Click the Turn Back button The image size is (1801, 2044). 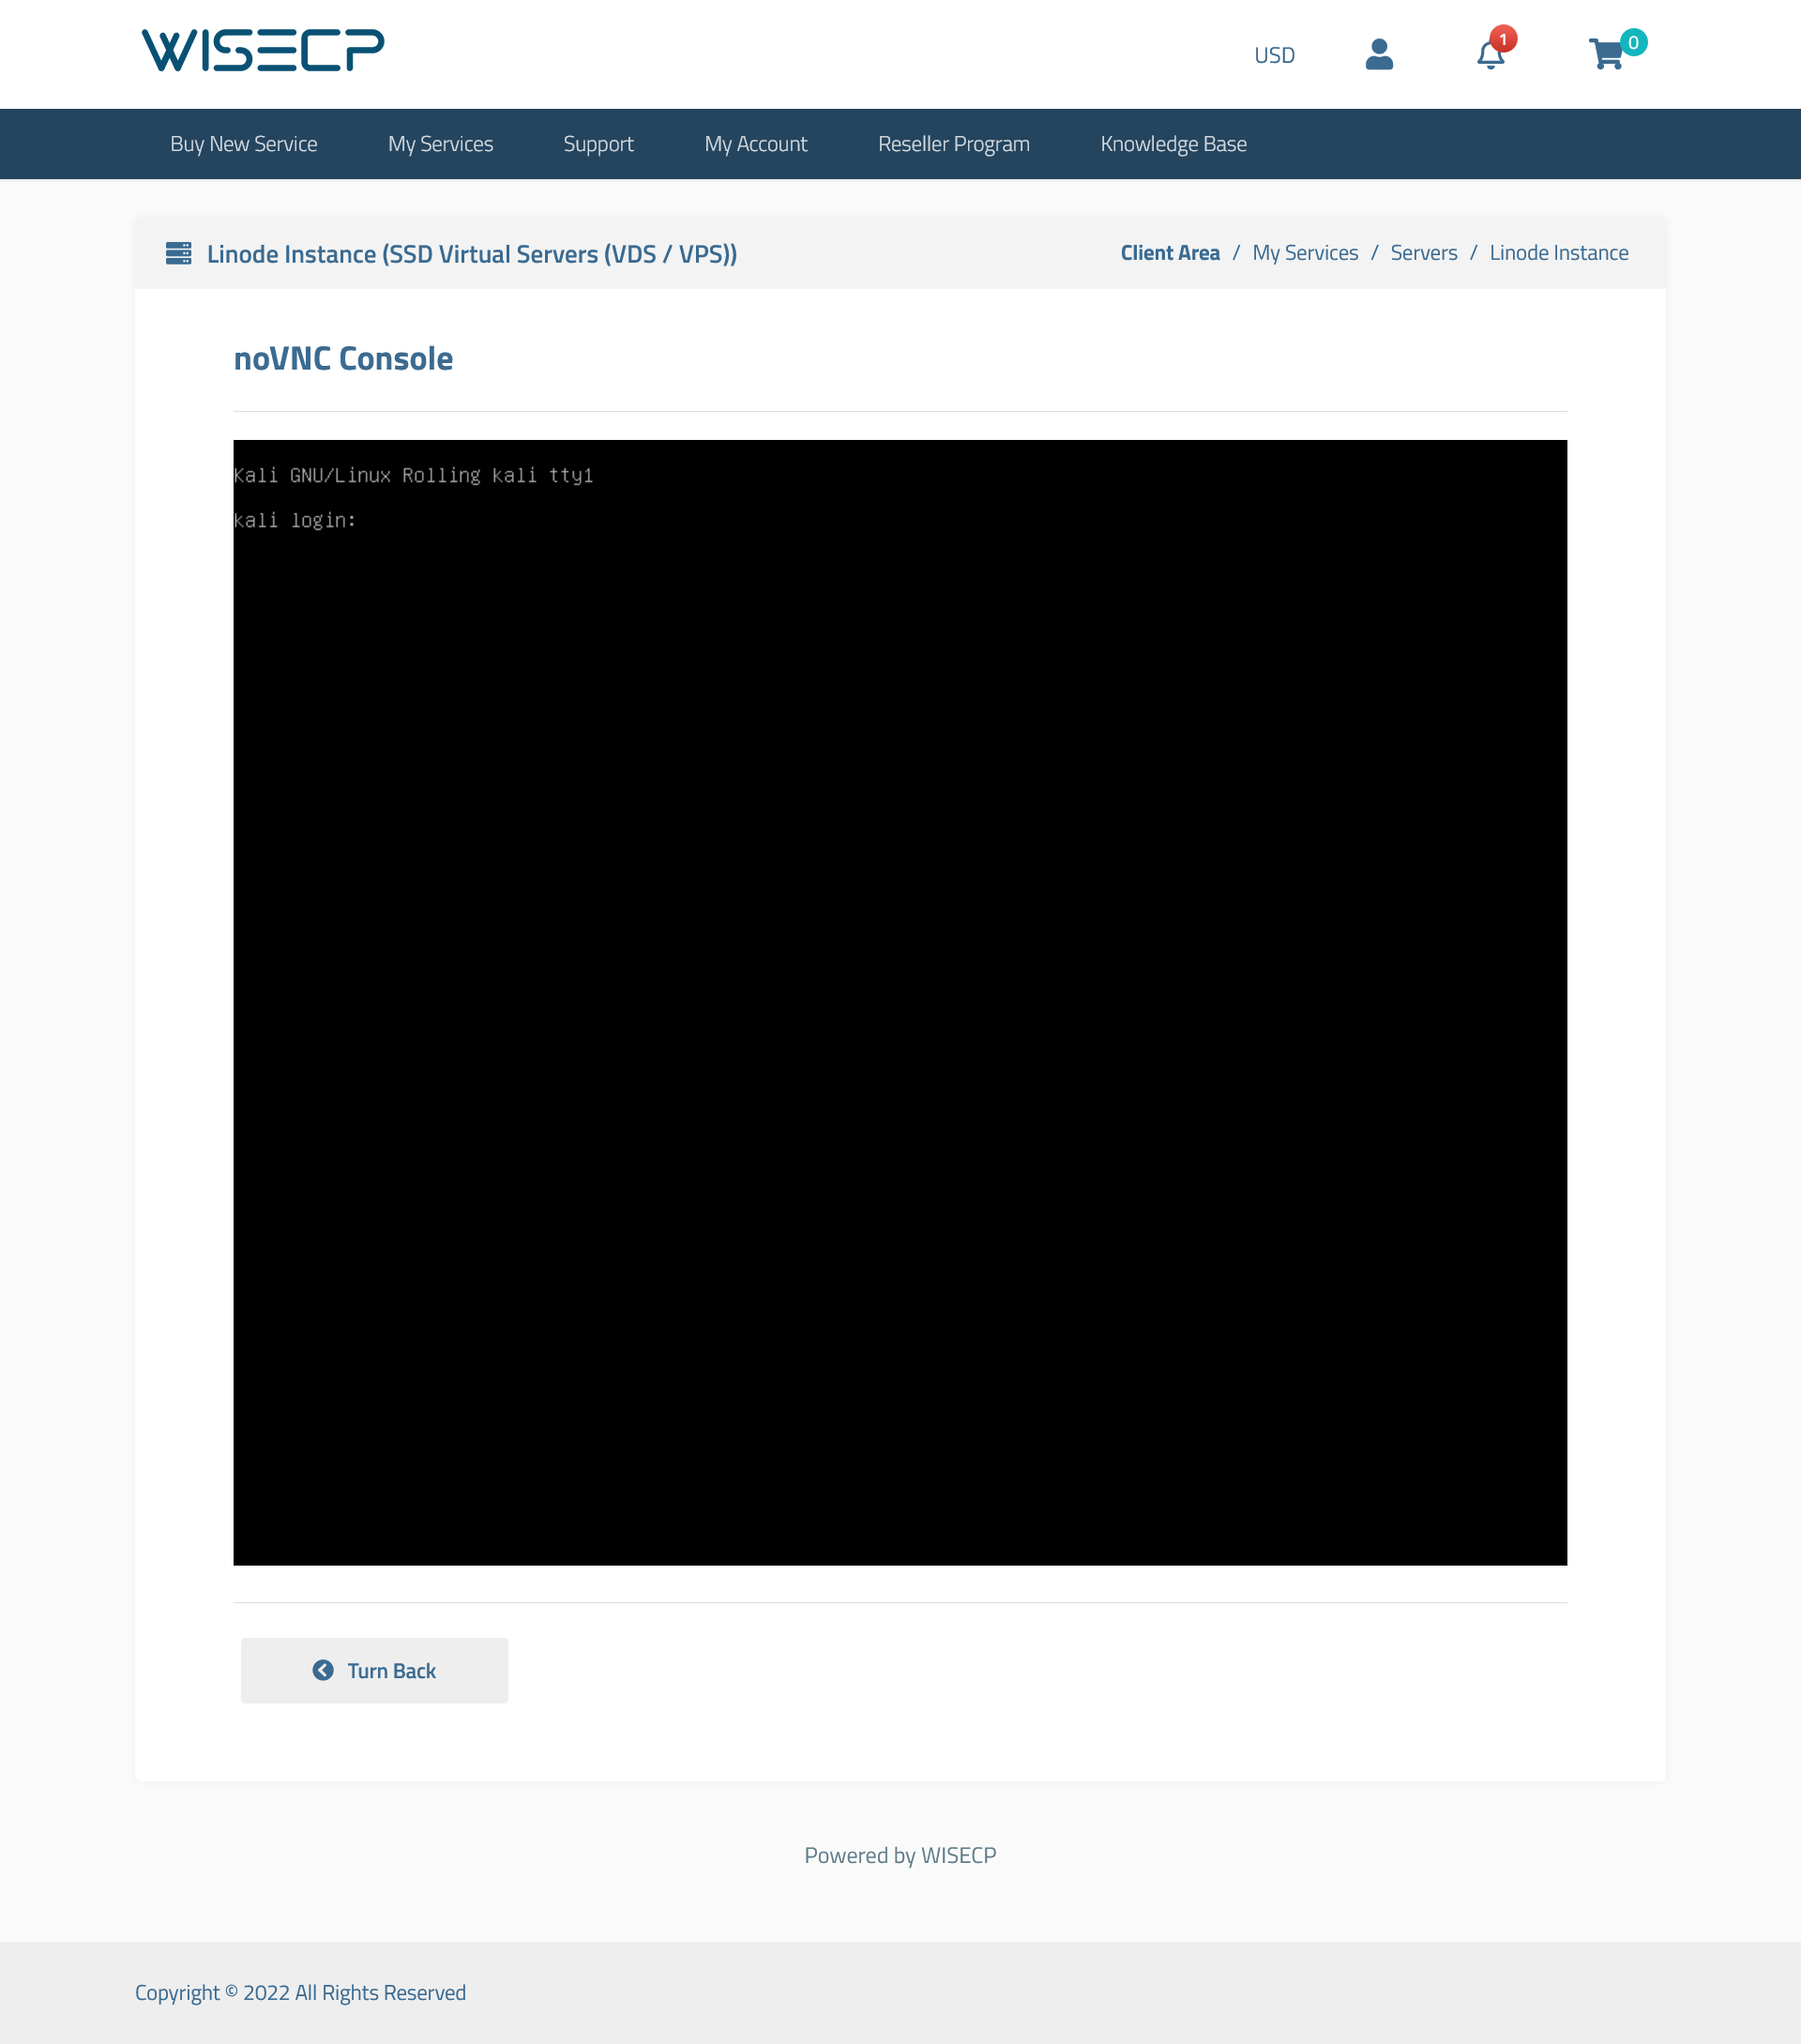pos(374,1670)
